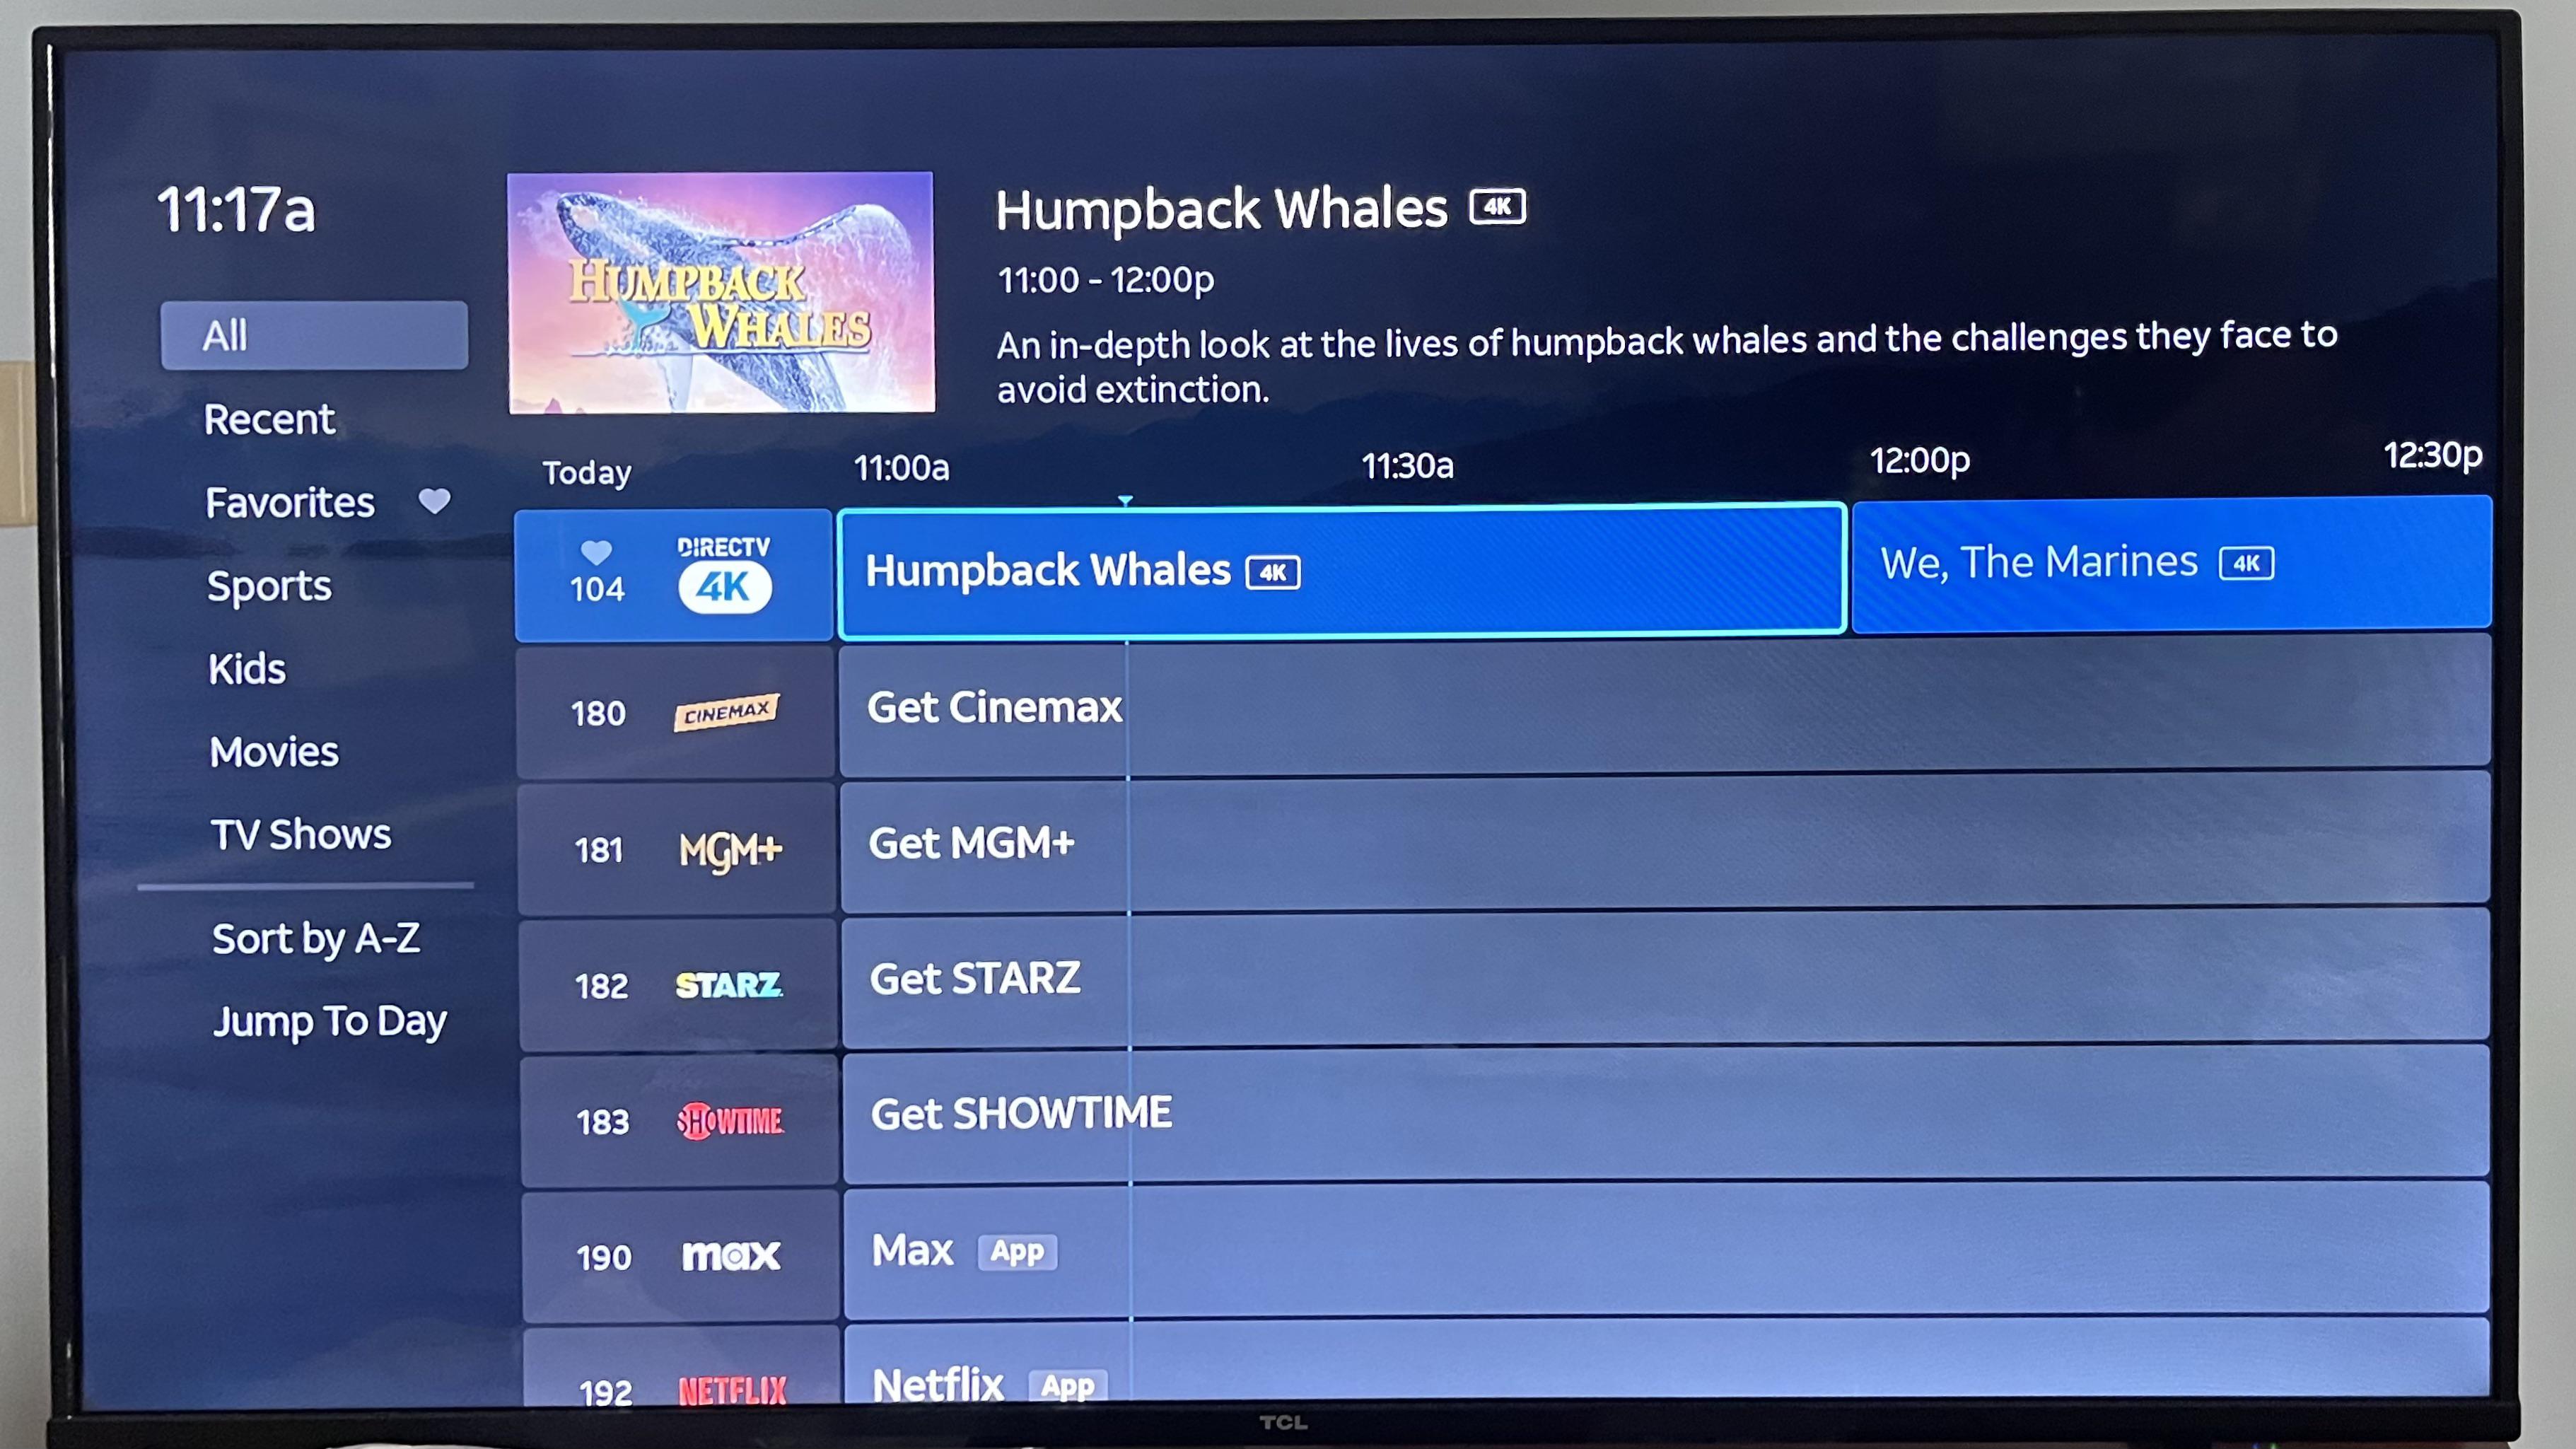Screen dimensions: 2576x1449
Task: Select the Netflix channel logo
Action: pyautogui.click(x=732, y=1390)
